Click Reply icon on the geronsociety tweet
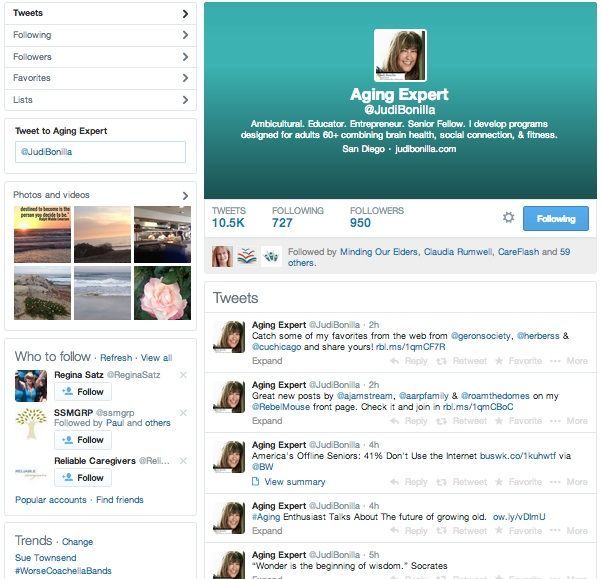Viewport: 602px width, 579px height. pyautogui.click(x=394, y=361)
